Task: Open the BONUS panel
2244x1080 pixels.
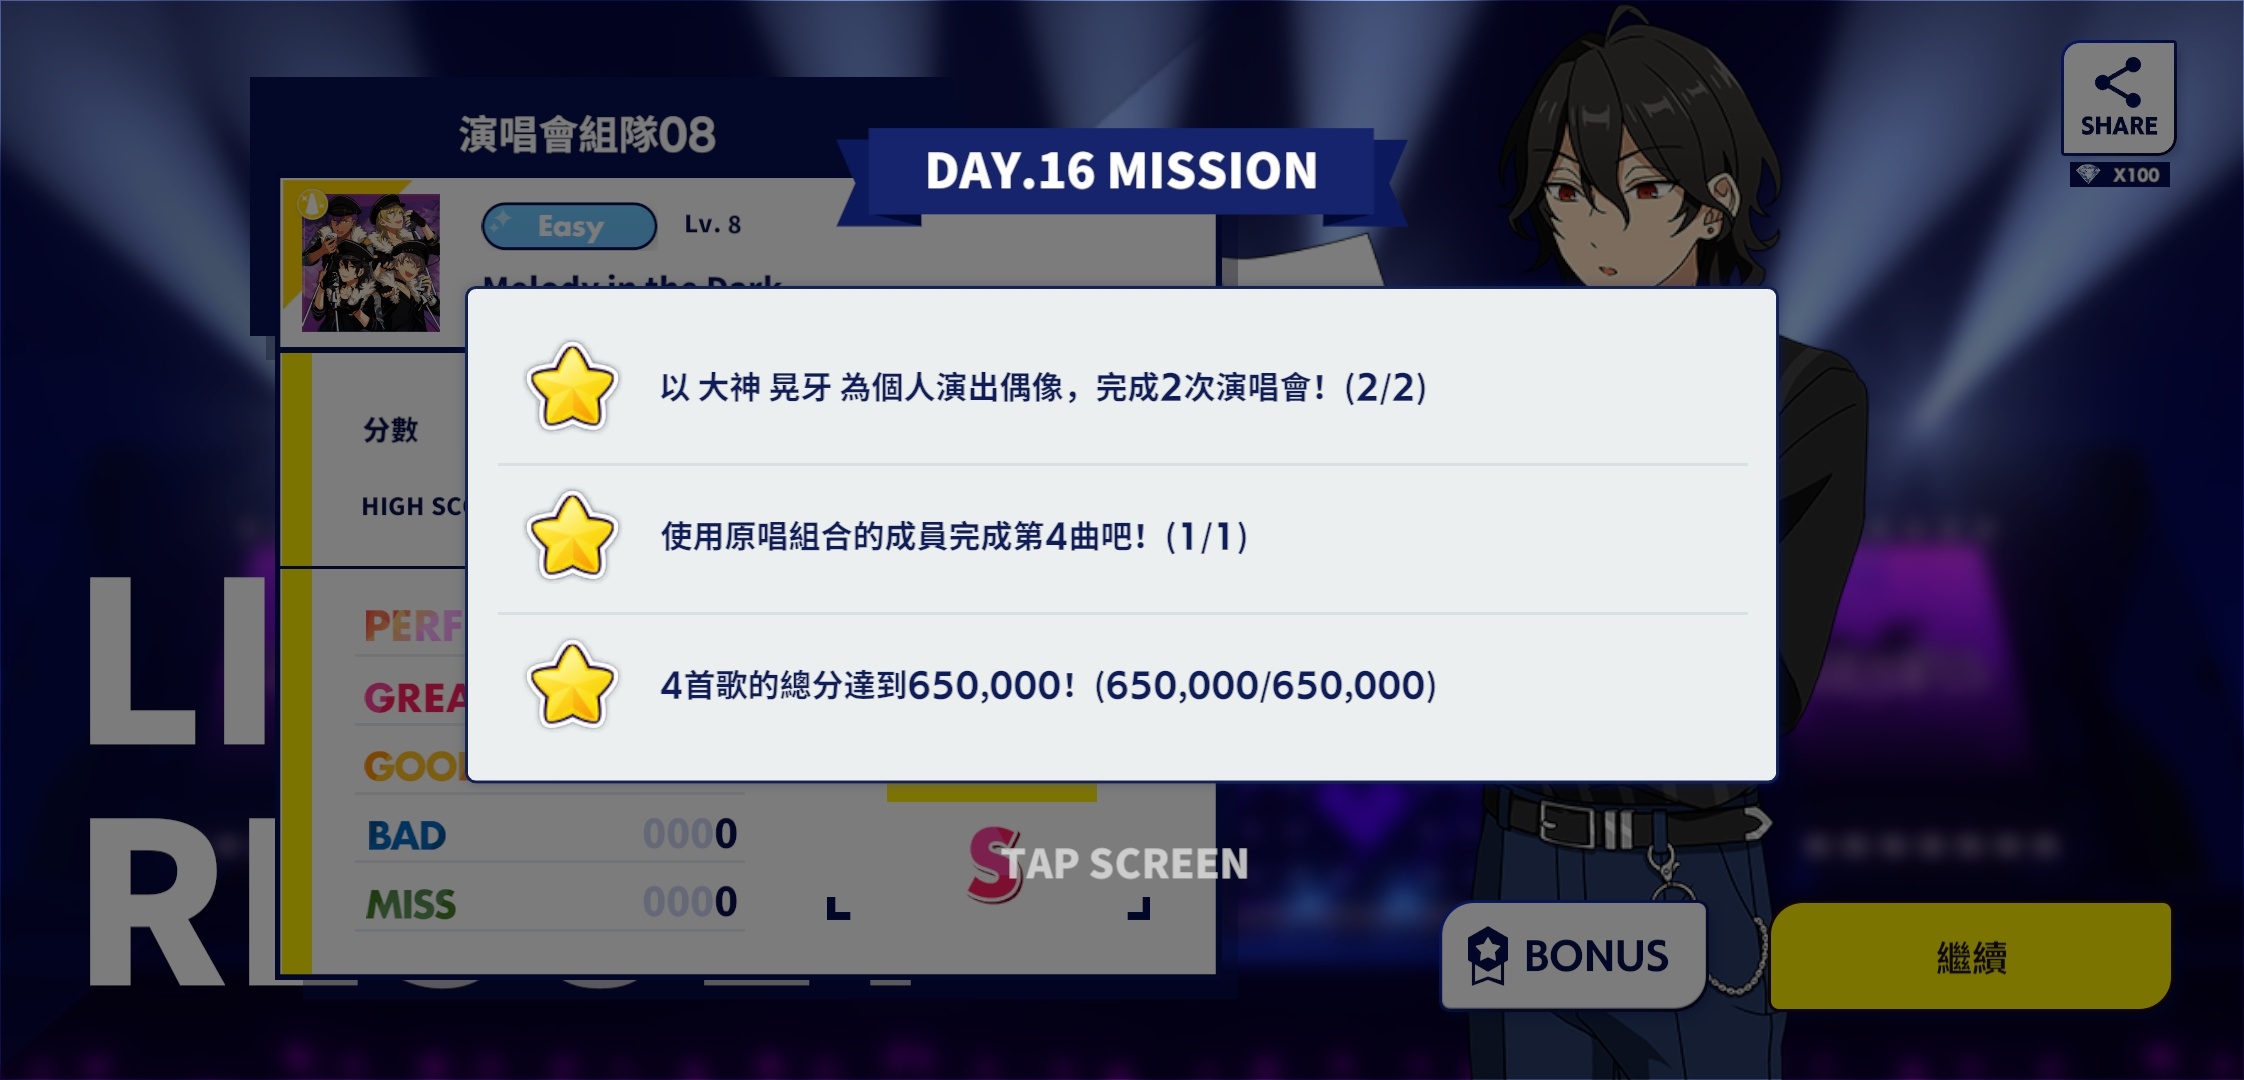Action: pos(1573,956)
